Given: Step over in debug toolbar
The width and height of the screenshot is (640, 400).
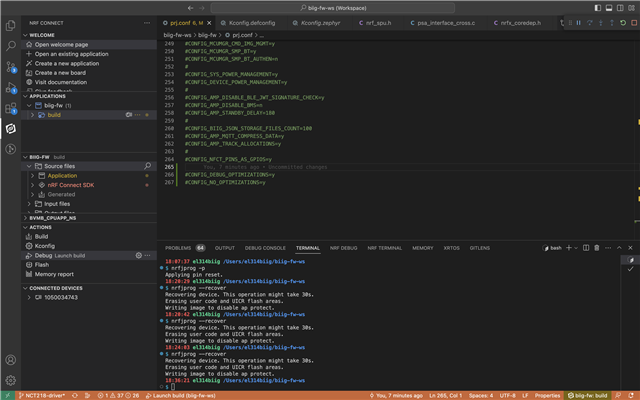Looking at the screenshot, I should (589, 23).
